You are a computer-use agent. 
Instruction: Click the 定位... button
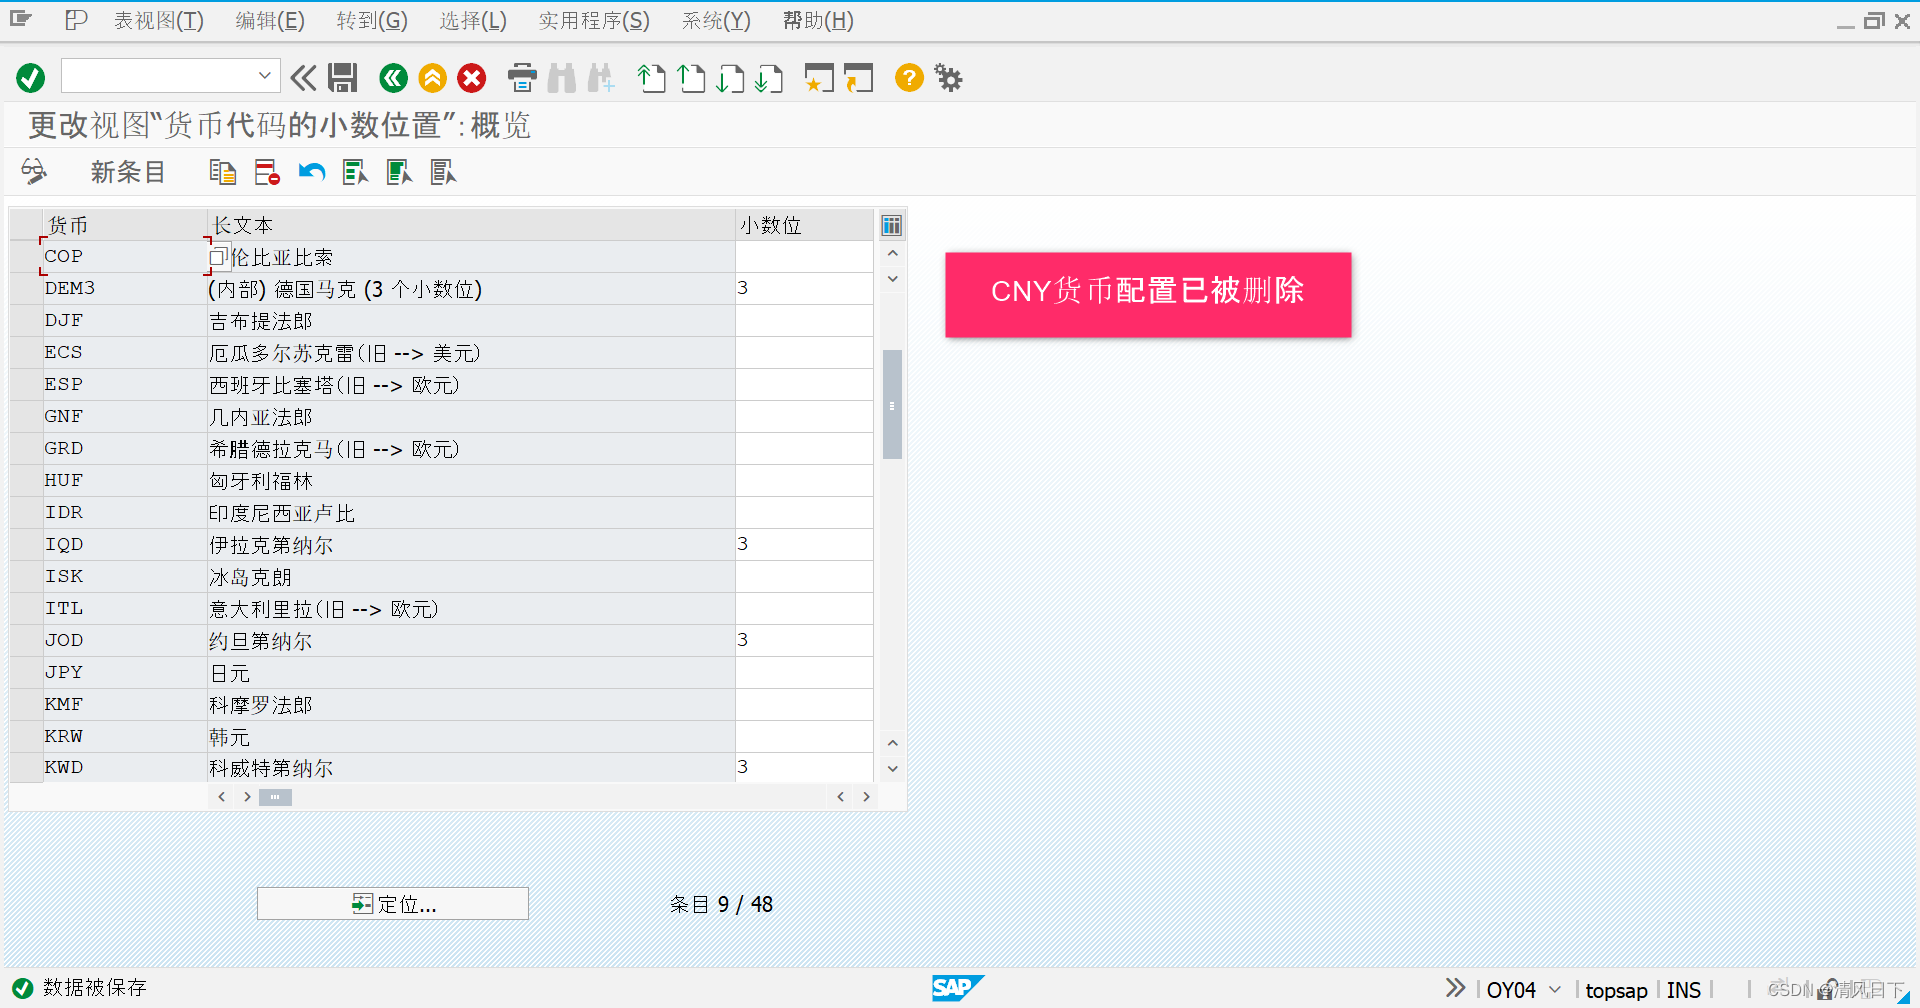click(393, 904)
